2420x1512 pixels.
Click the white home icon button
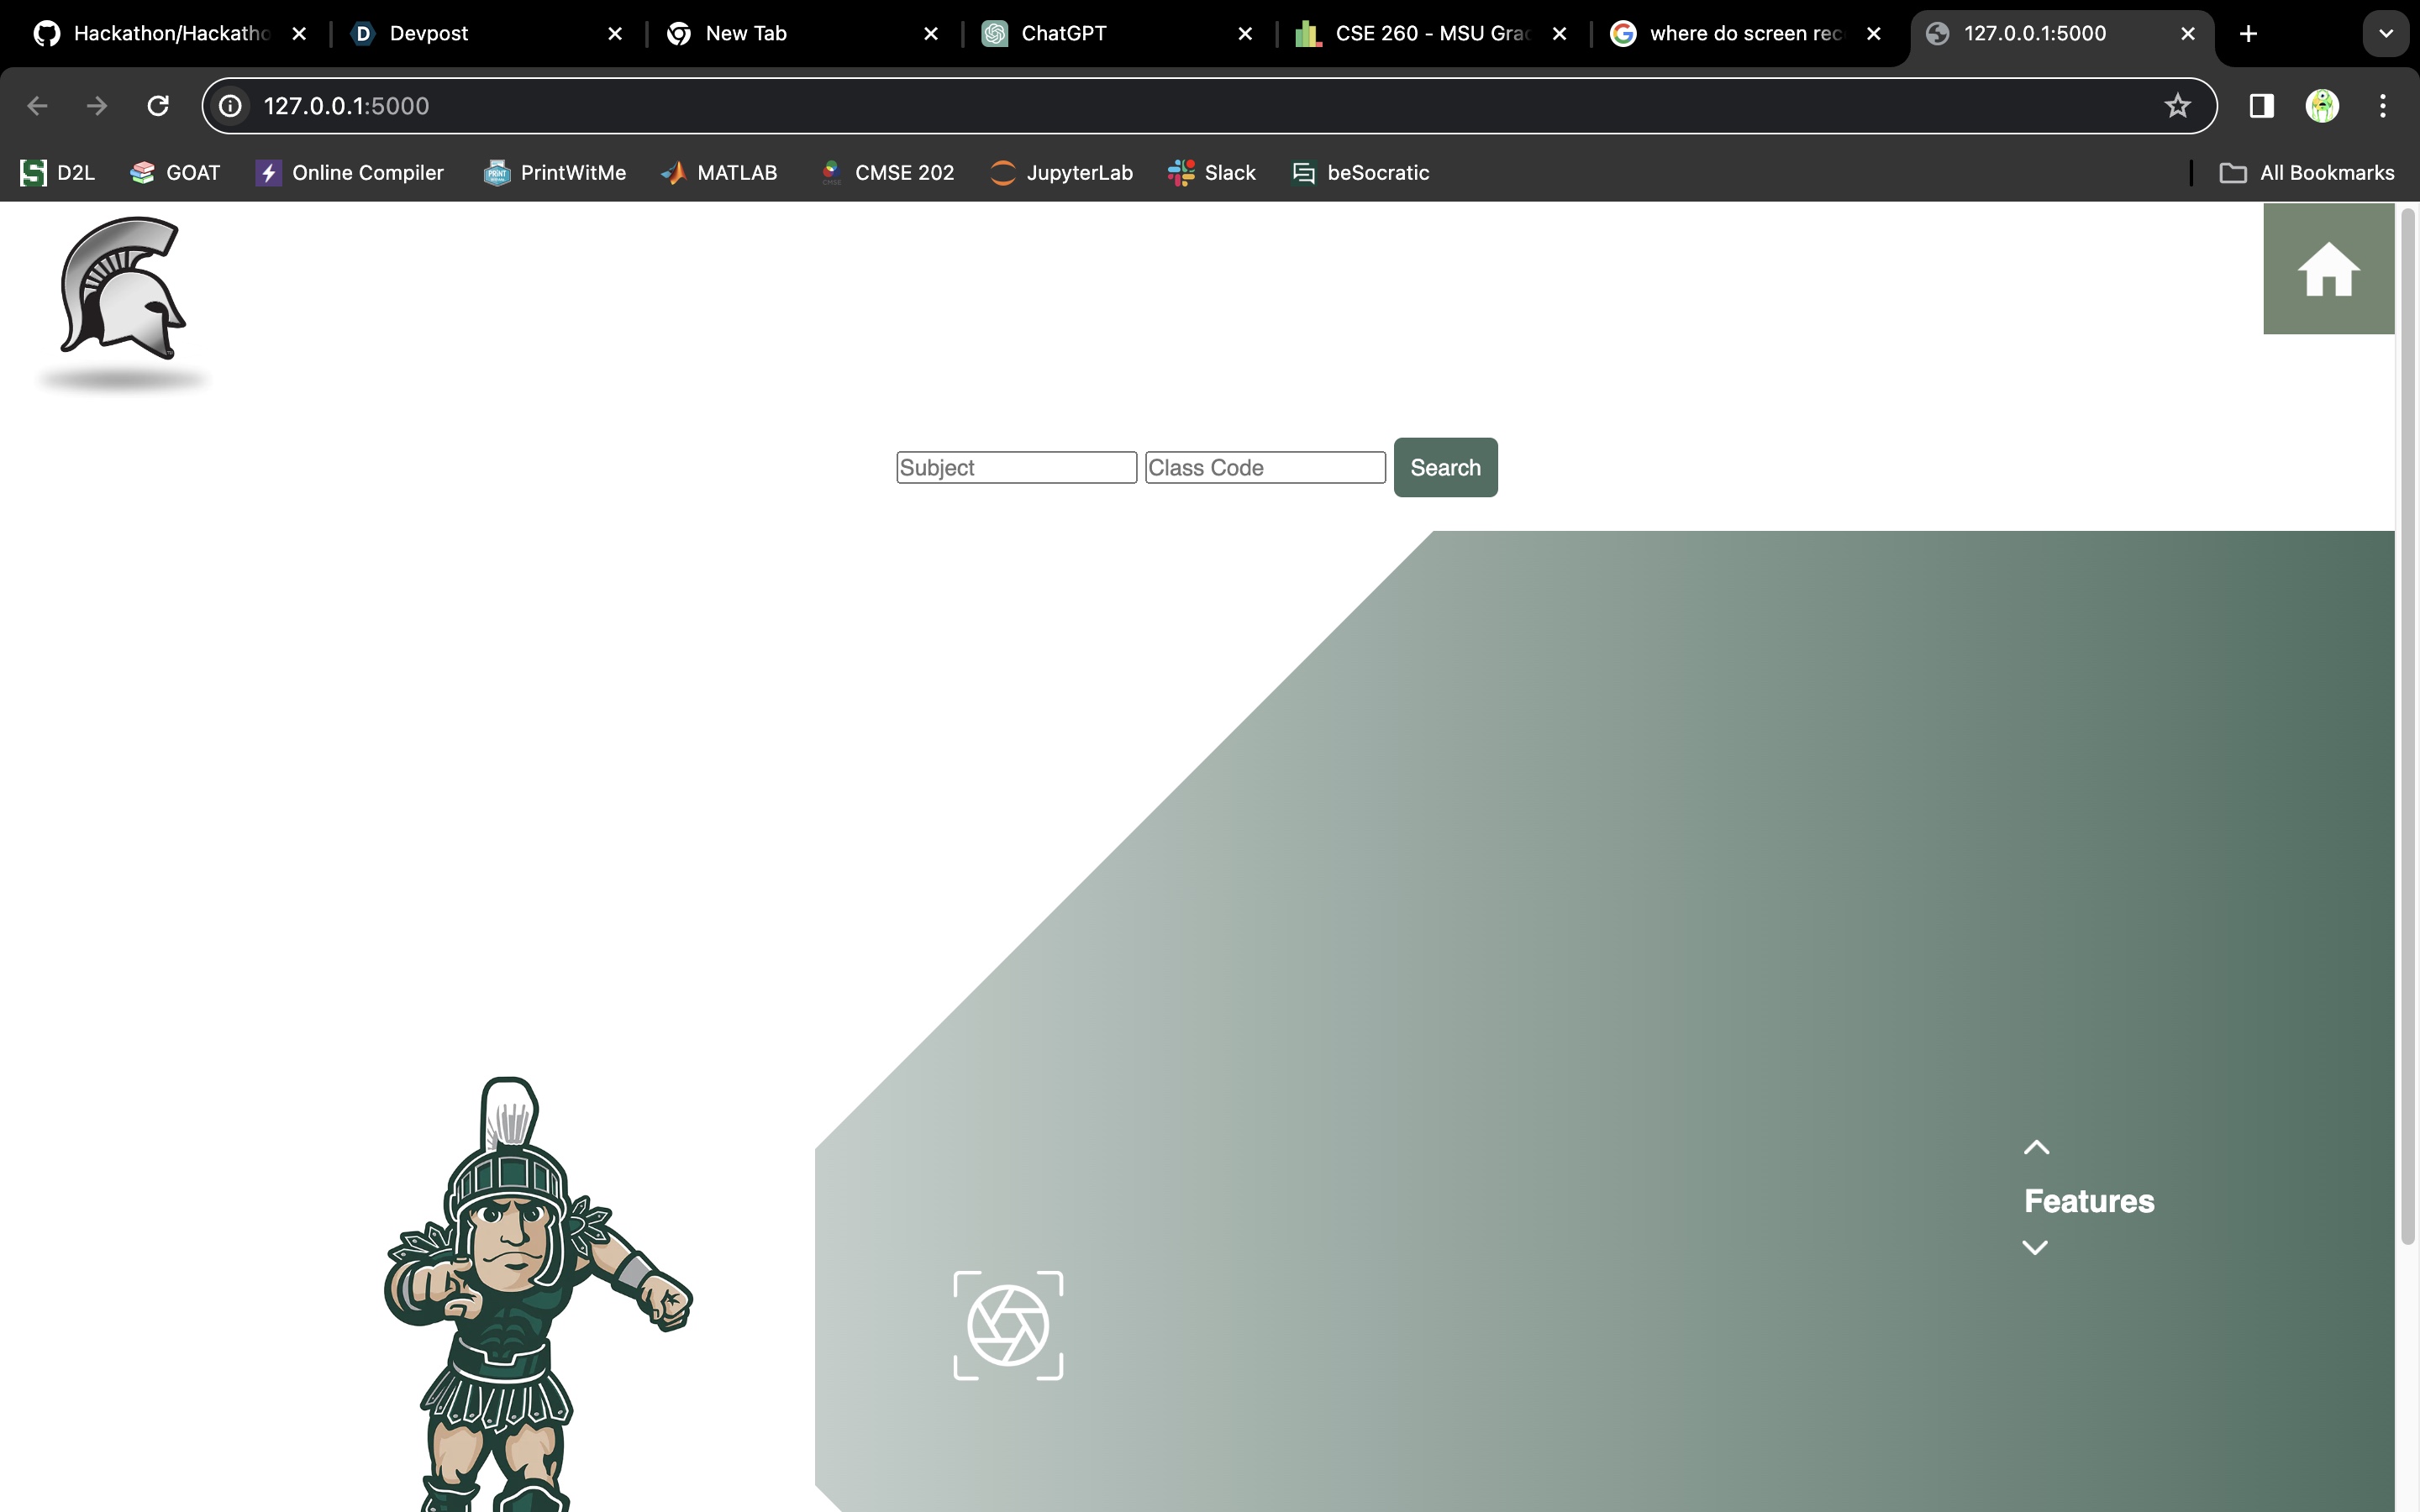[x=2328, y=269]
